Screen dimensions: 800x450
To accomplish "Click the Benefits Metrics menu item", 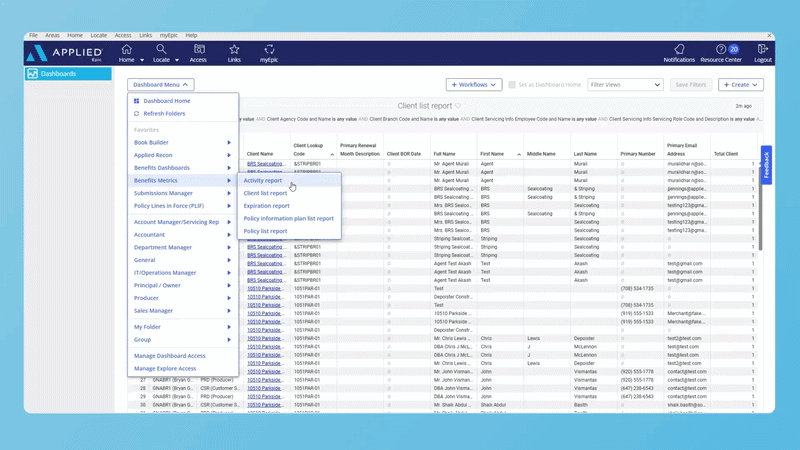I will 183,181.
